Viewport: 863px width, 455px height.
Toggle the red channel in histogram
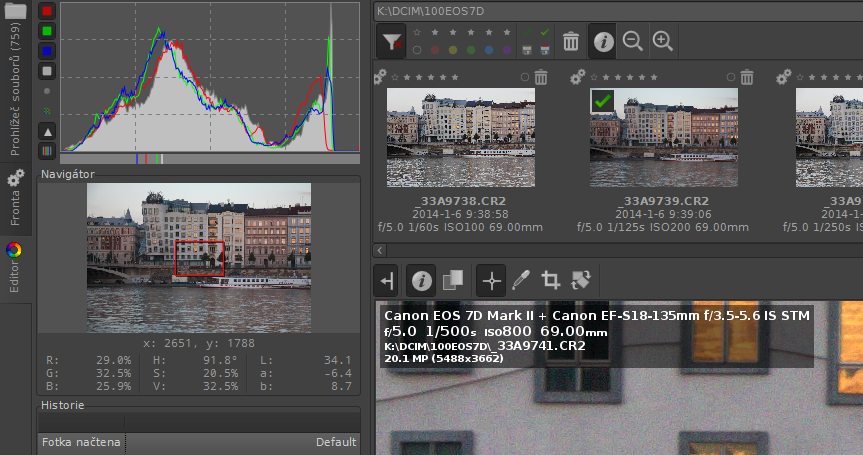47,11
